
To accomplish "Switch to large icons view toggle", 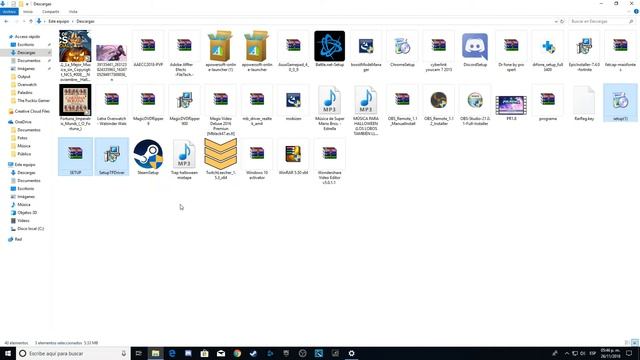I will click(x=635, y=342).
